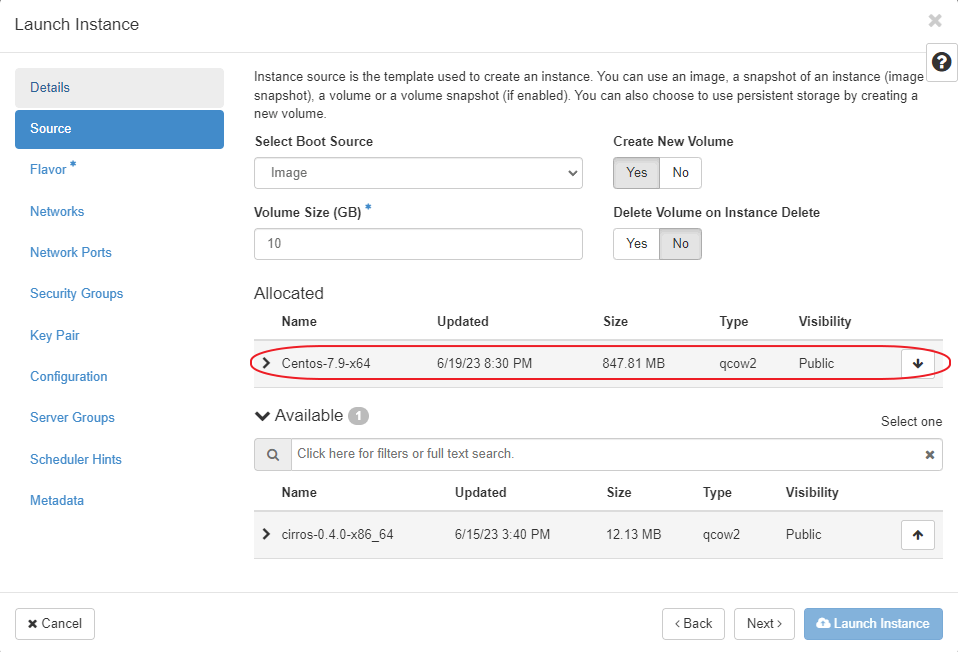This screenshot has height=652, width=958.
Task: Click the Volume Size input field
Action: [x=418, y=244]
